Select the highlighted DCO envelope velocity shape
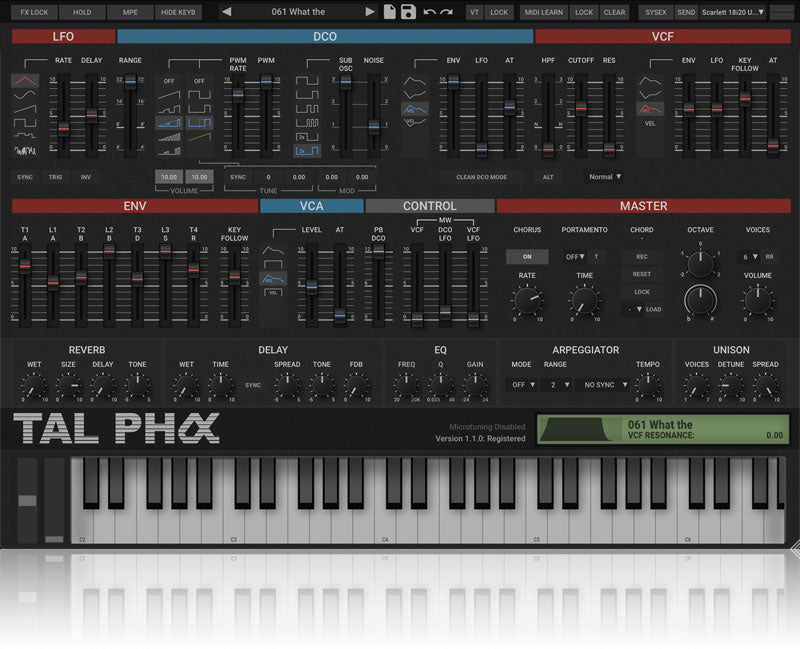800x649 pixels. coord(415,109)
